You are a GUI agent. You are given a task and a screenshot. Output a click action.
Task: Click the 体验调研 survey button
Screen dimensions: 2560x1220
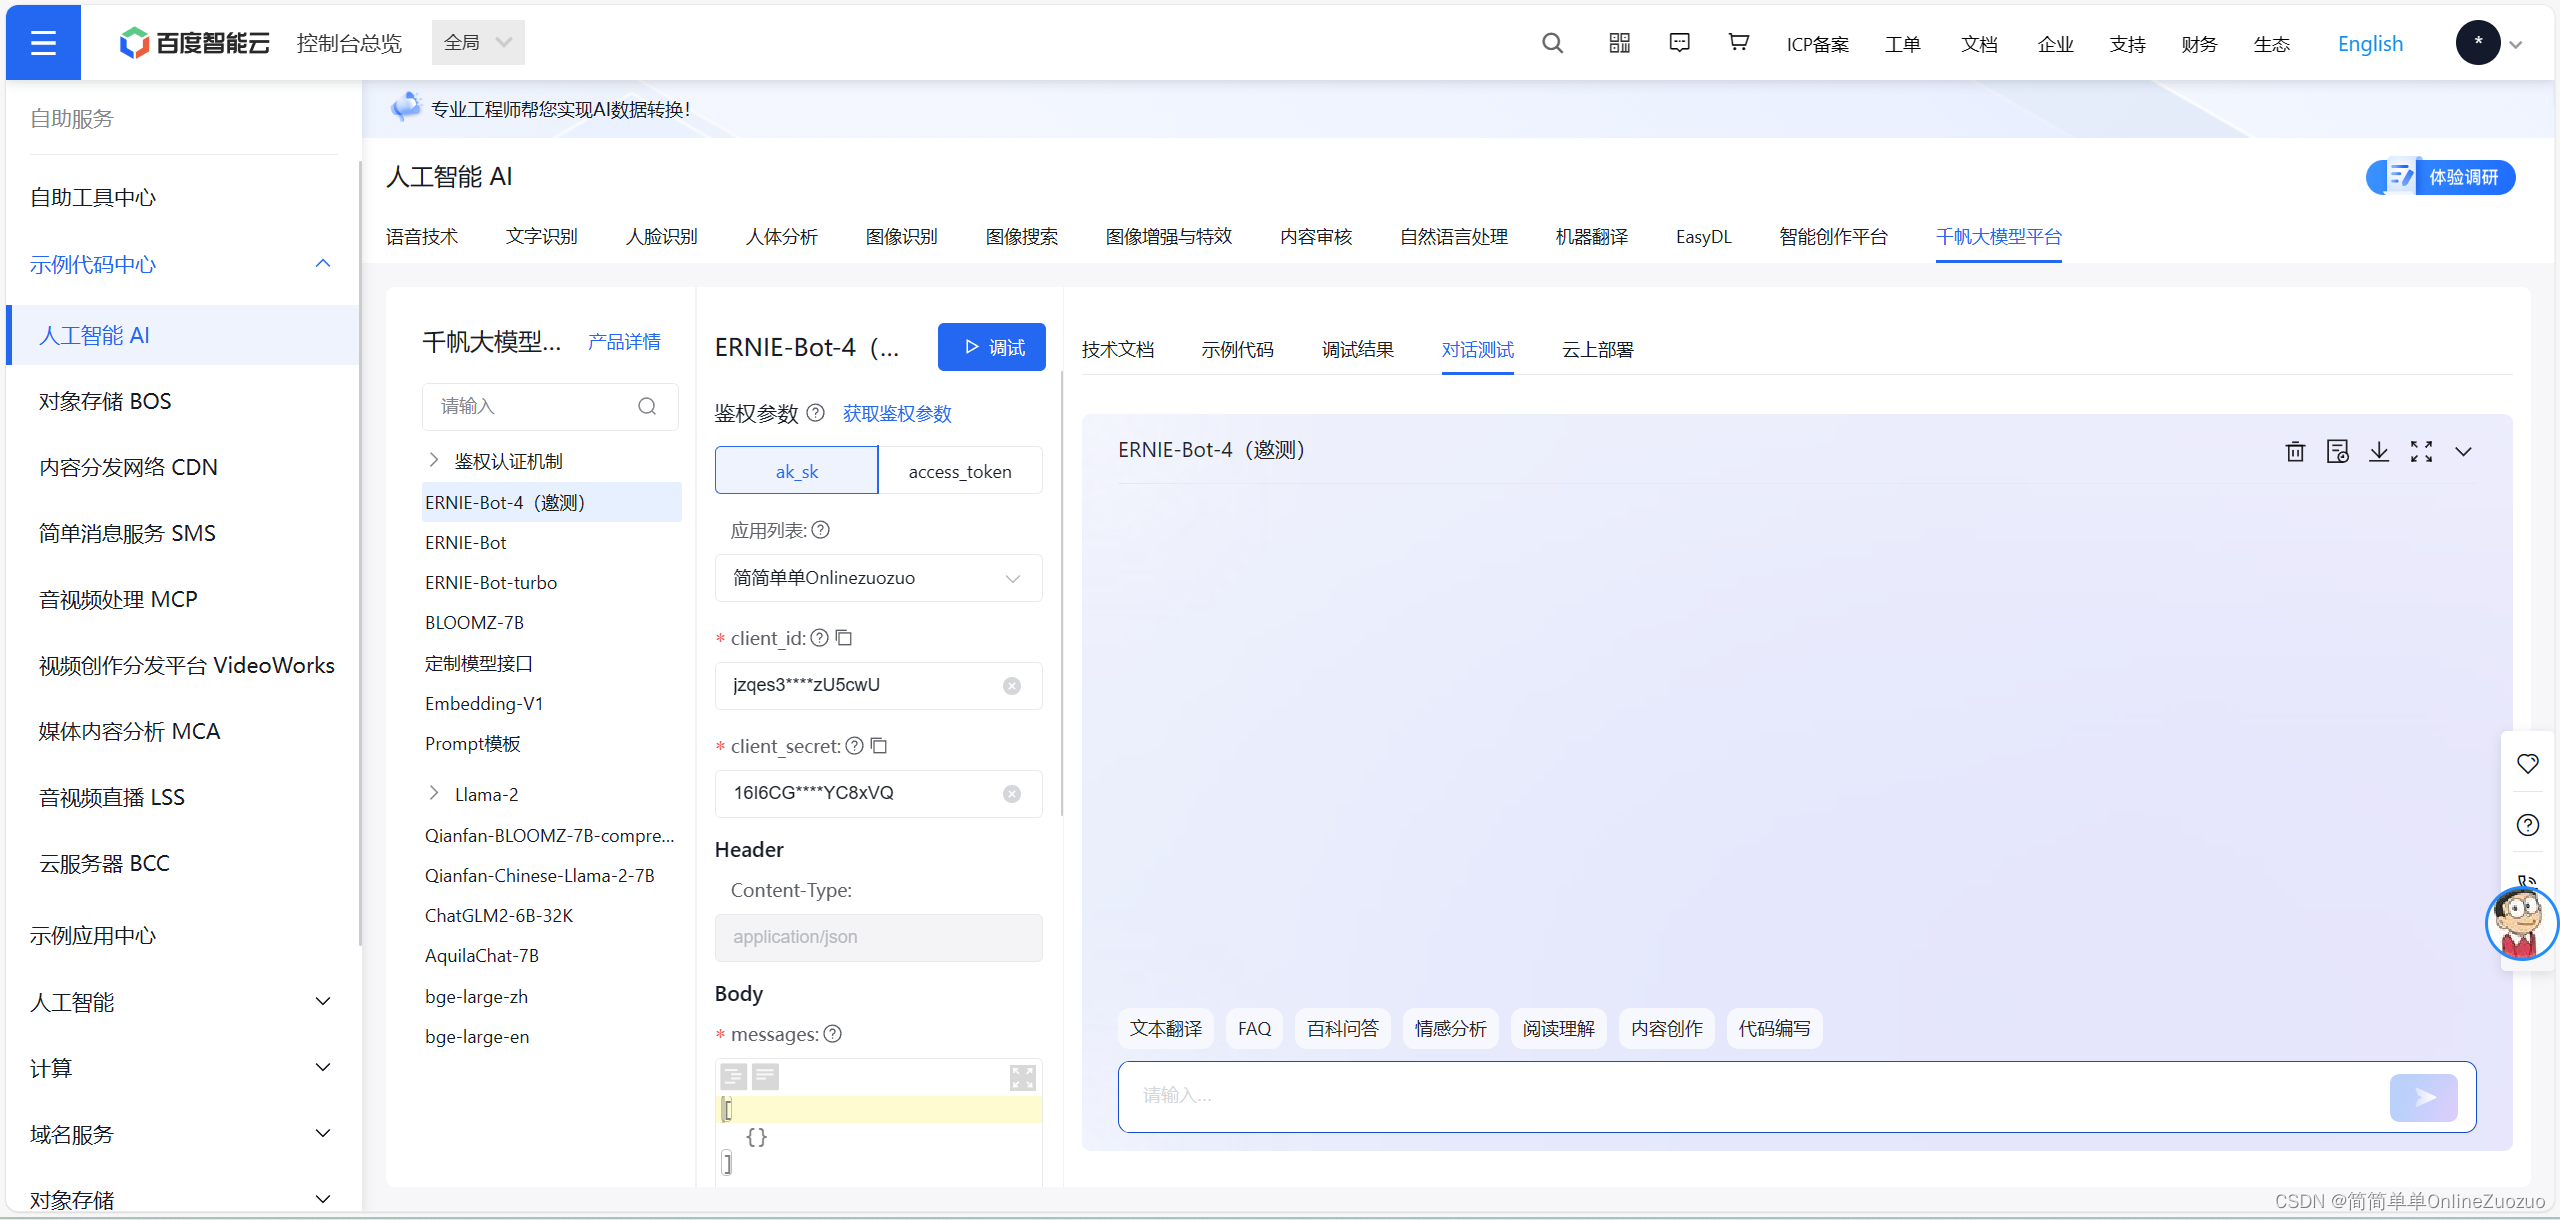[2441, 177]
